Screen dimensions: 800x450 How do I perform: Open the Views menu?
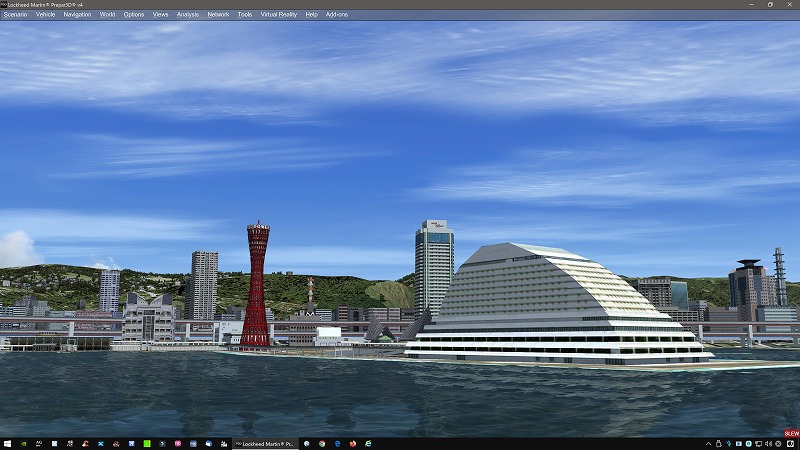[x=160, y=15]
